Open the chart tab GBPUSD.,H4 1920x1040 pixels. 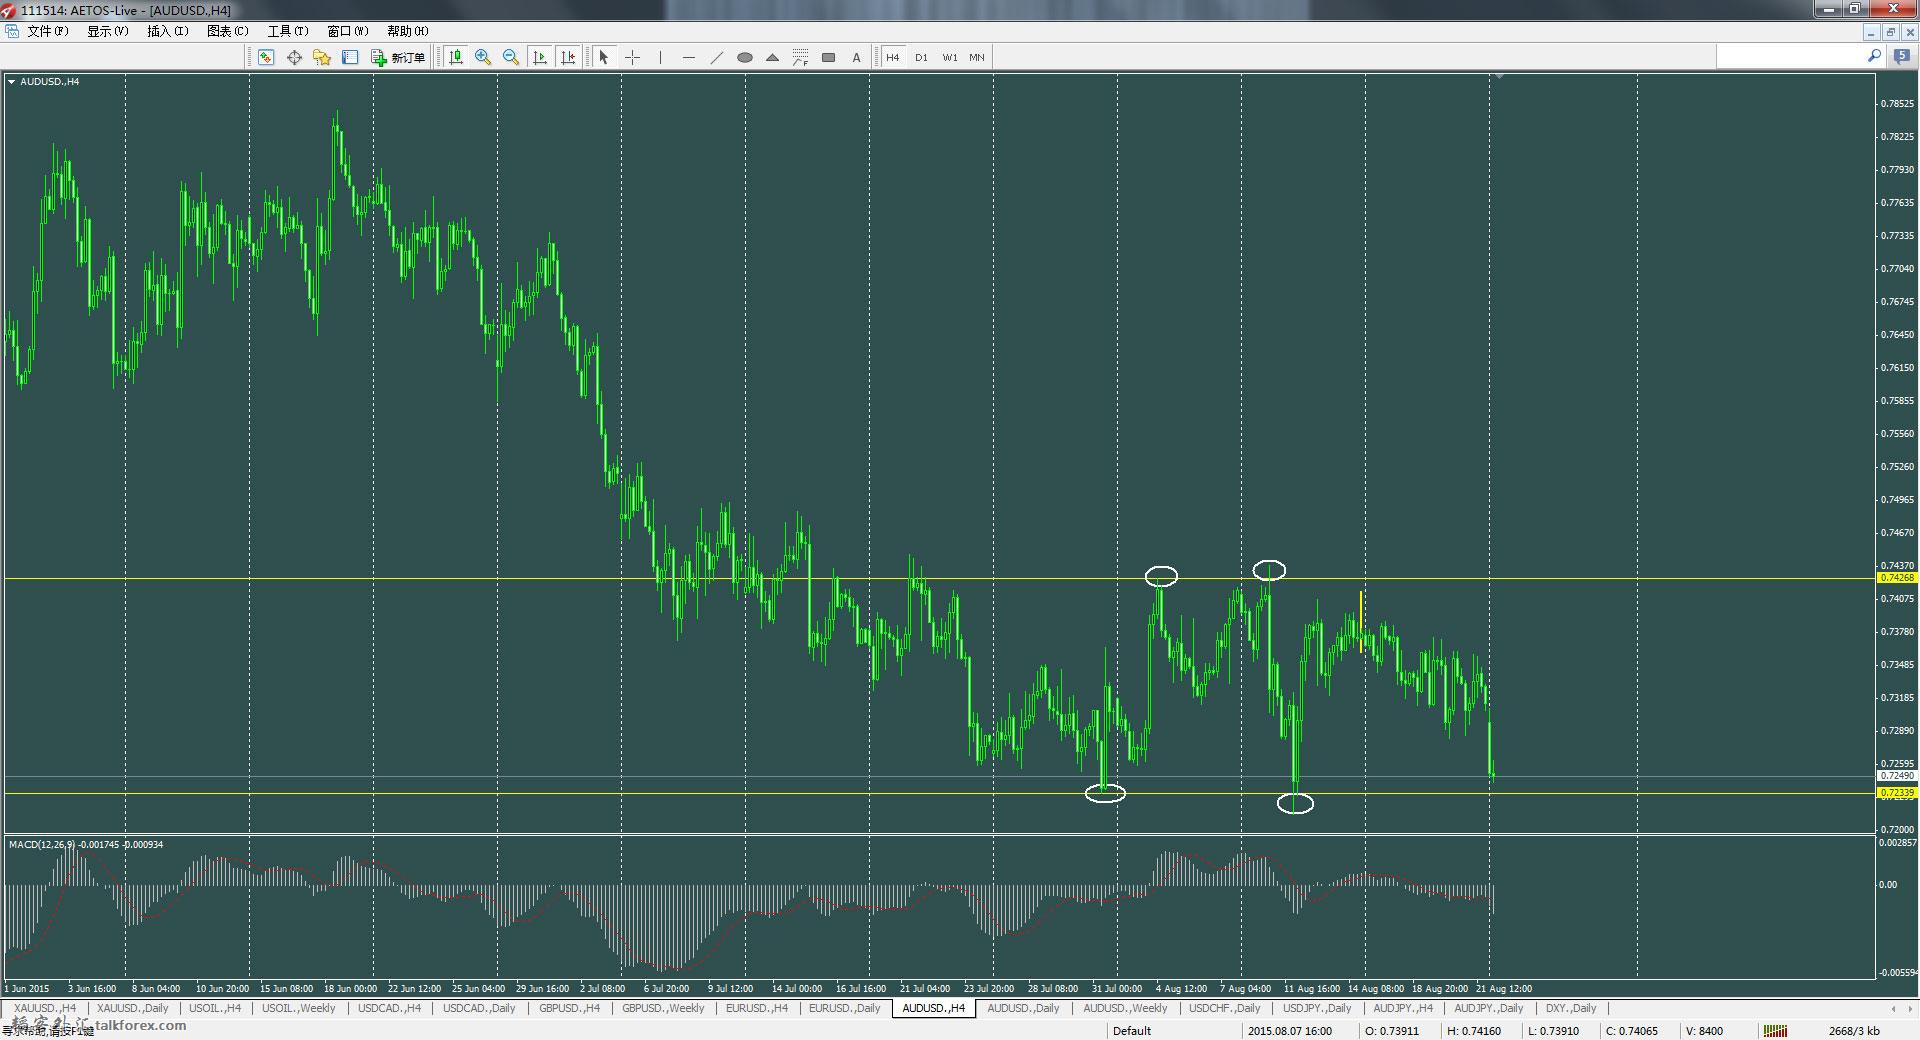click(569, 1008)
